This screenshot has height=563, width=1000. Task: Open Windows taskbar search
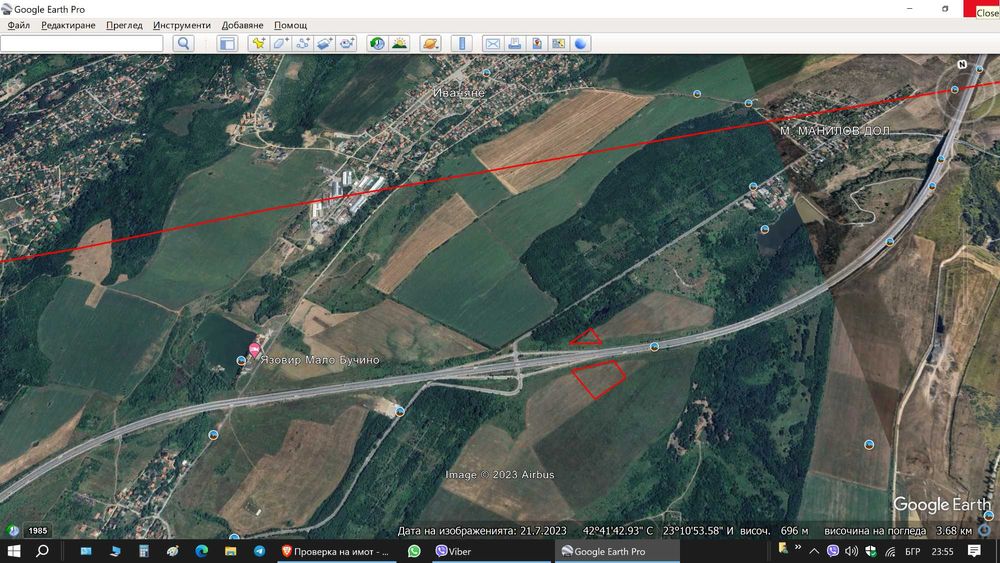42,551
